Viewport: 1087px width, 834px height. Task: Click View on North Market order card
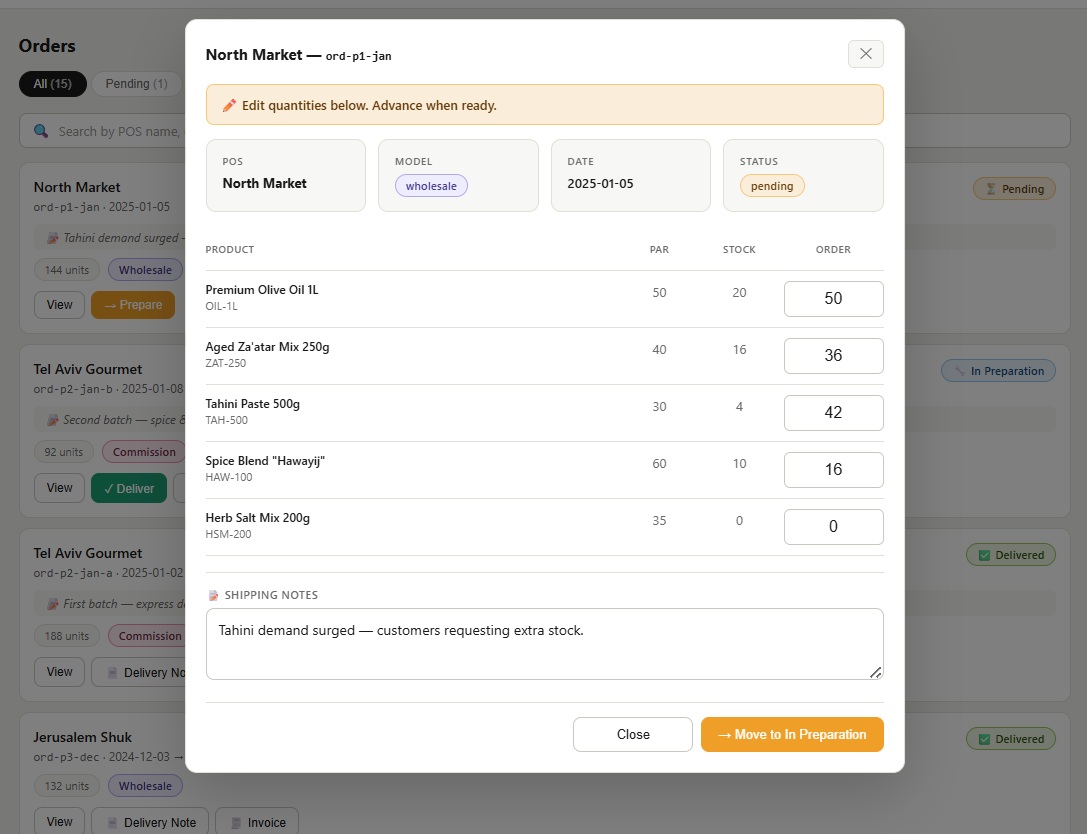[60, 305]
